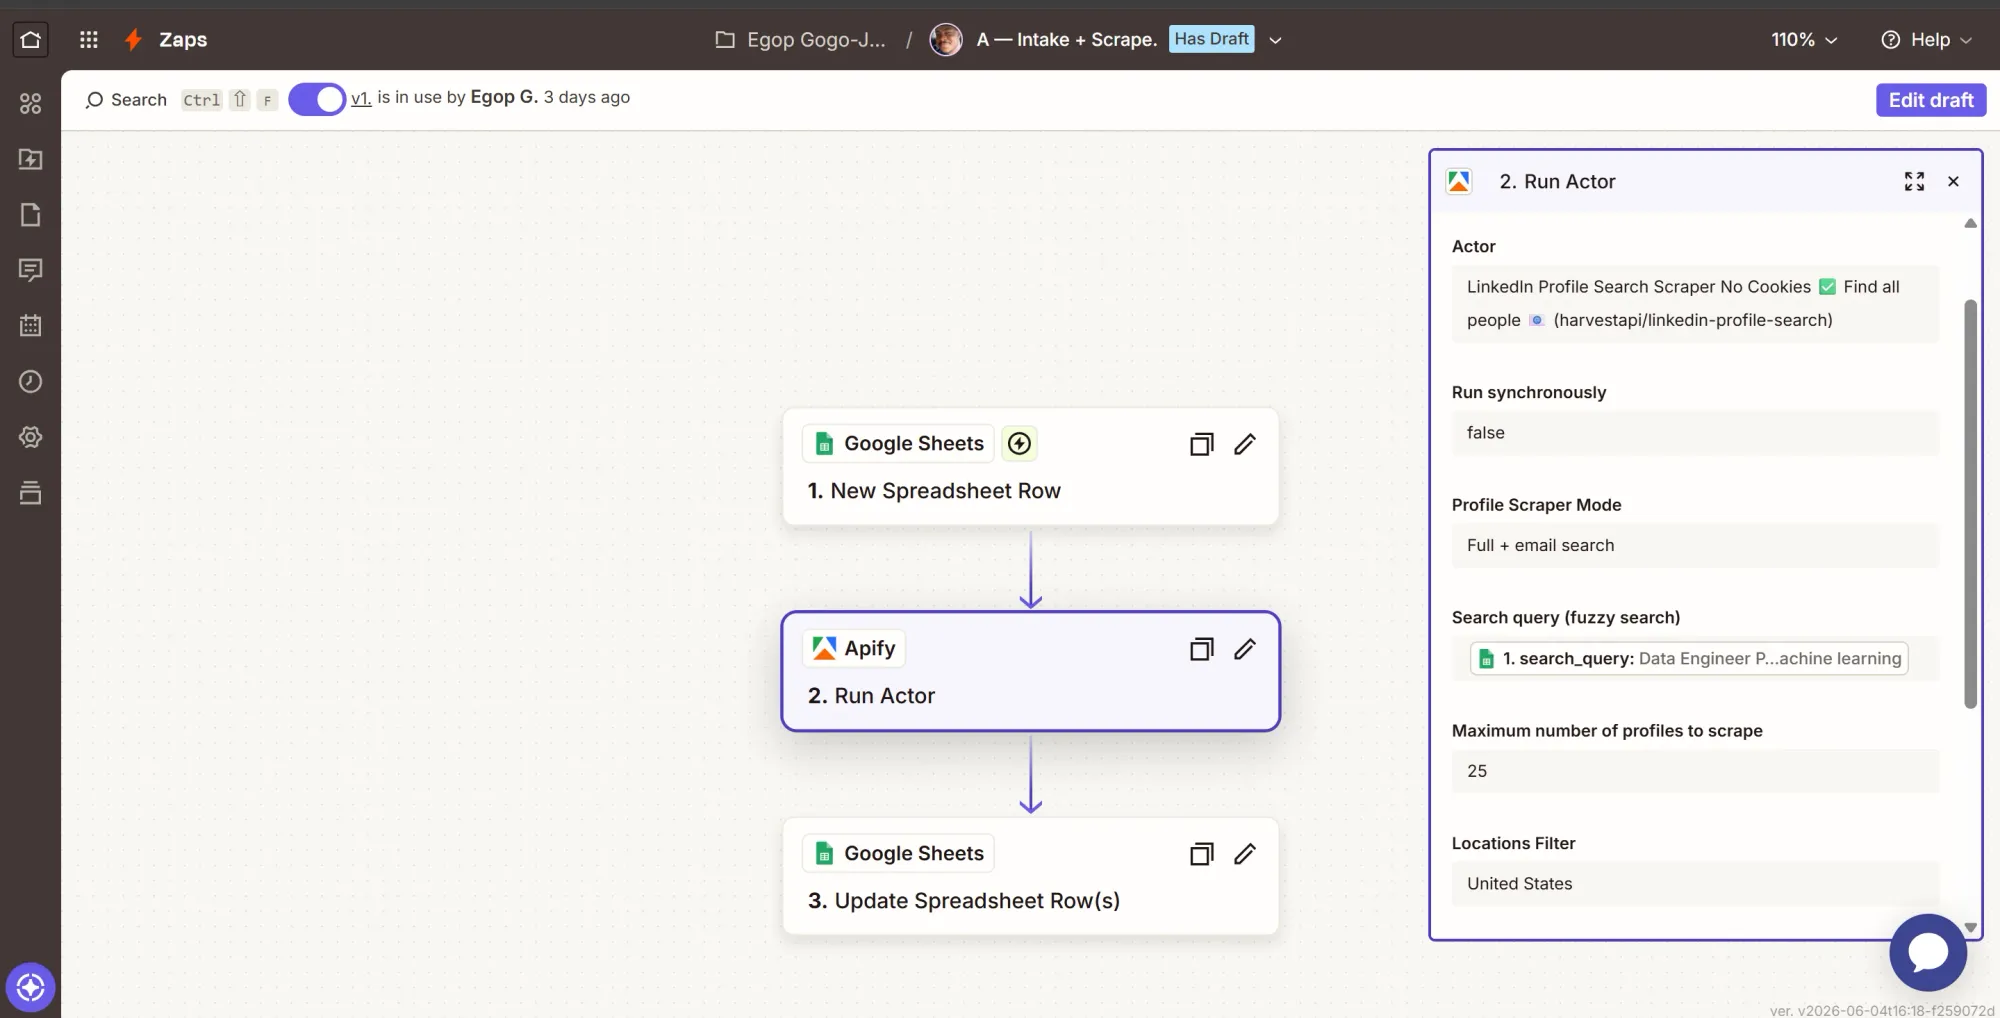Duplicate the Update Spreadsheet Row(s) step

click(x=1201, y=854)
